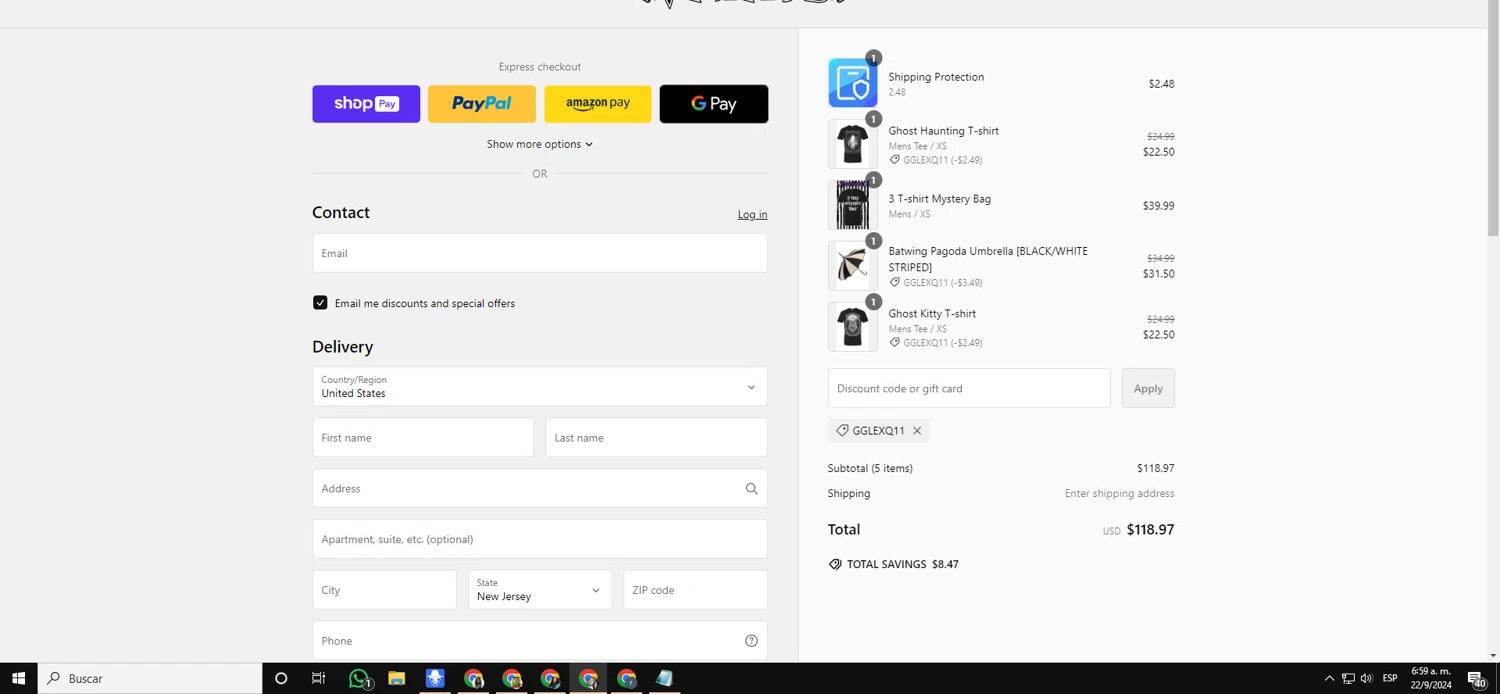Click the 3 T-shirt Mystery Bag thumbnail
The height and width of the screenshot is (694, 1500).
852,205
